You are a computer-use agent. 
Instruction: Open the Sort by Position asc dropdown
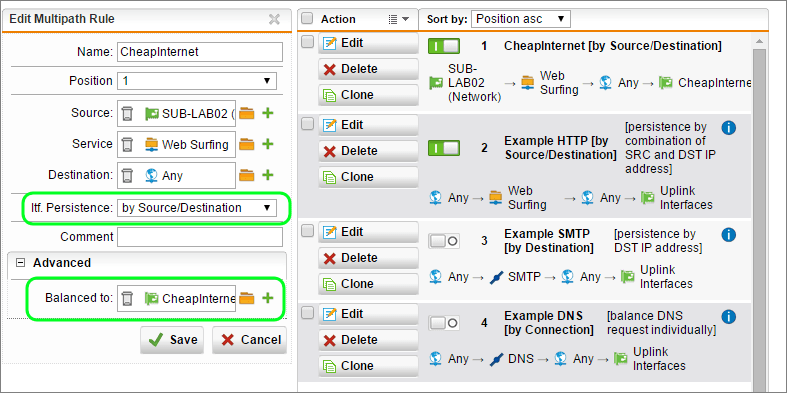point(520,19)
